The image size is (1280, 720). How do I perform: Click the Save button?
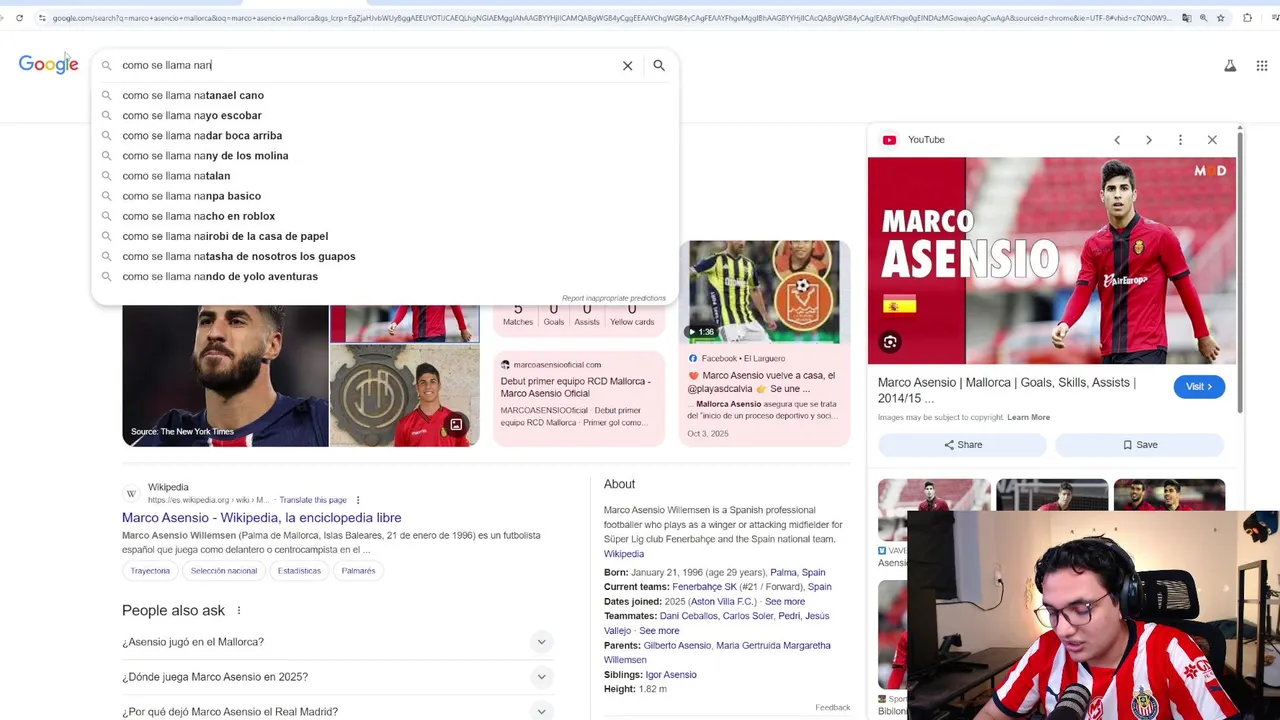(x=1140, y=445)
